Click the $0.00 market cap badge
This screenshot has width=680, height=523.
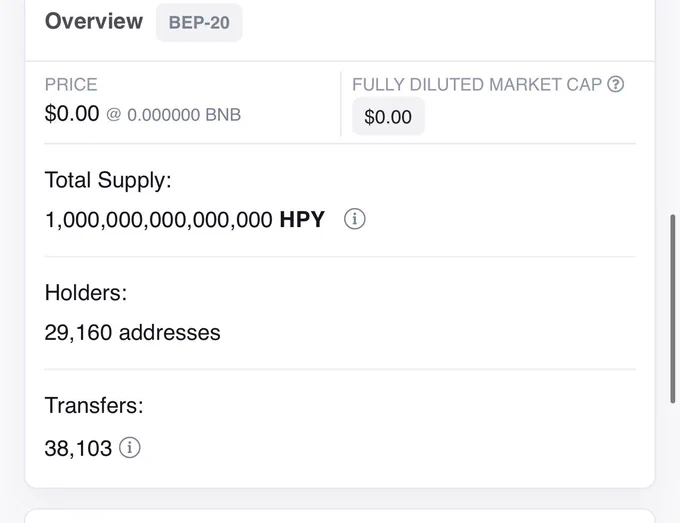(388, 117)
